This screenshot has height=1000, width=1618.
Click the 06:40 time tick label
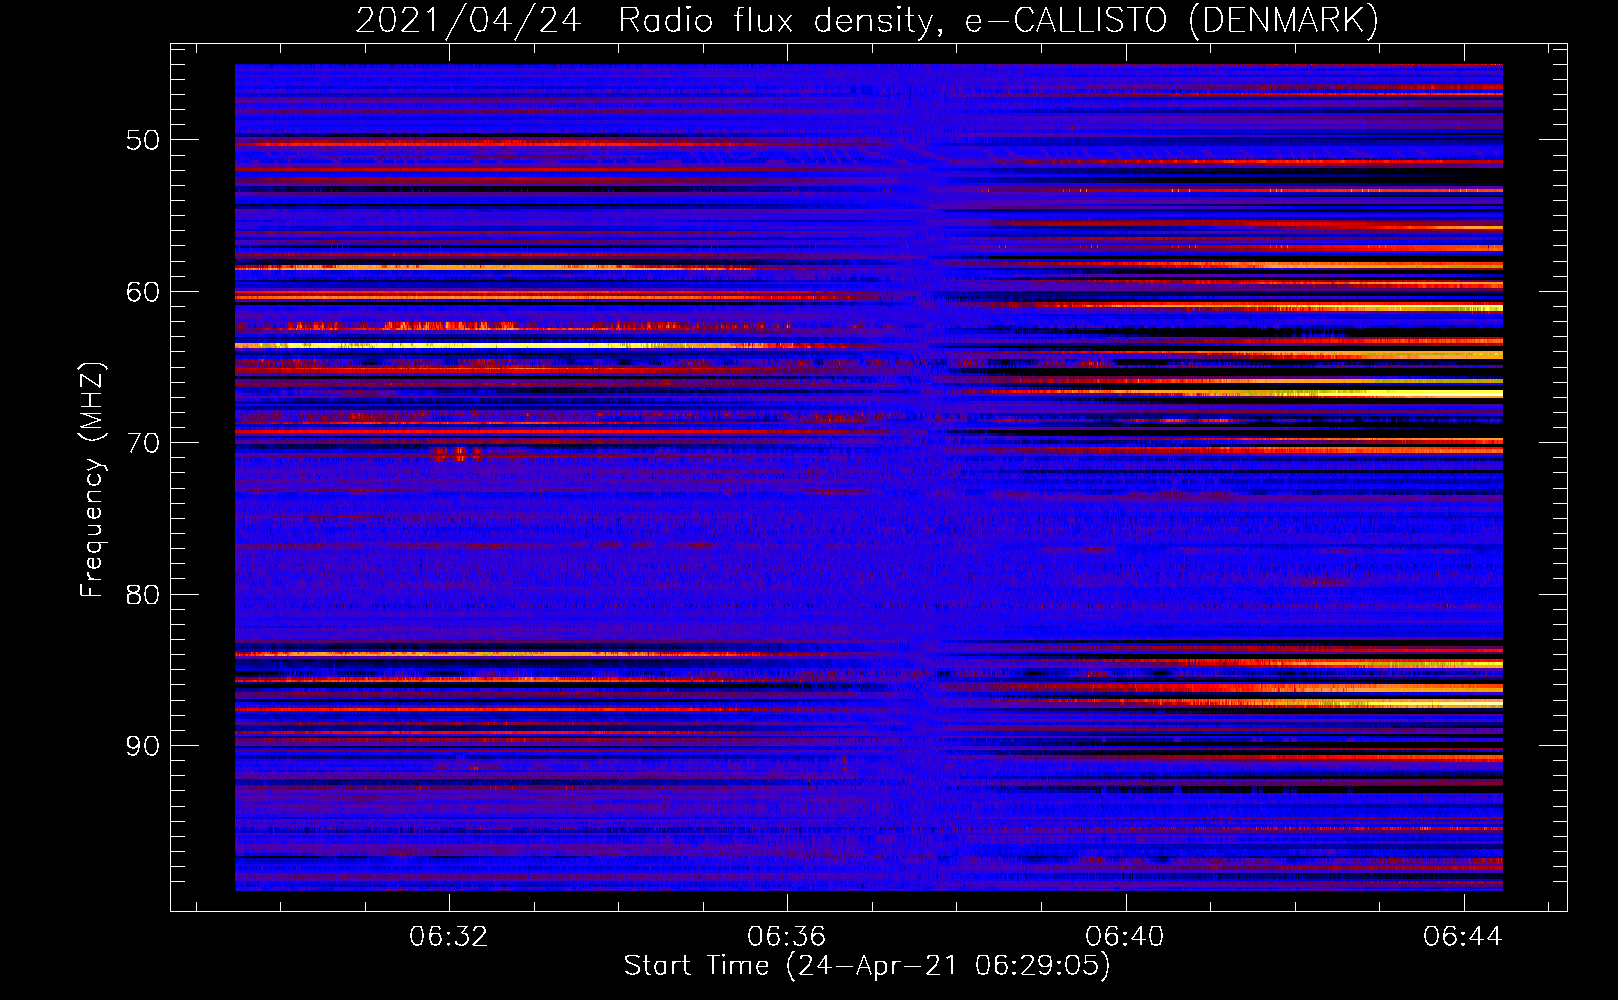(x=1125, y=936)
